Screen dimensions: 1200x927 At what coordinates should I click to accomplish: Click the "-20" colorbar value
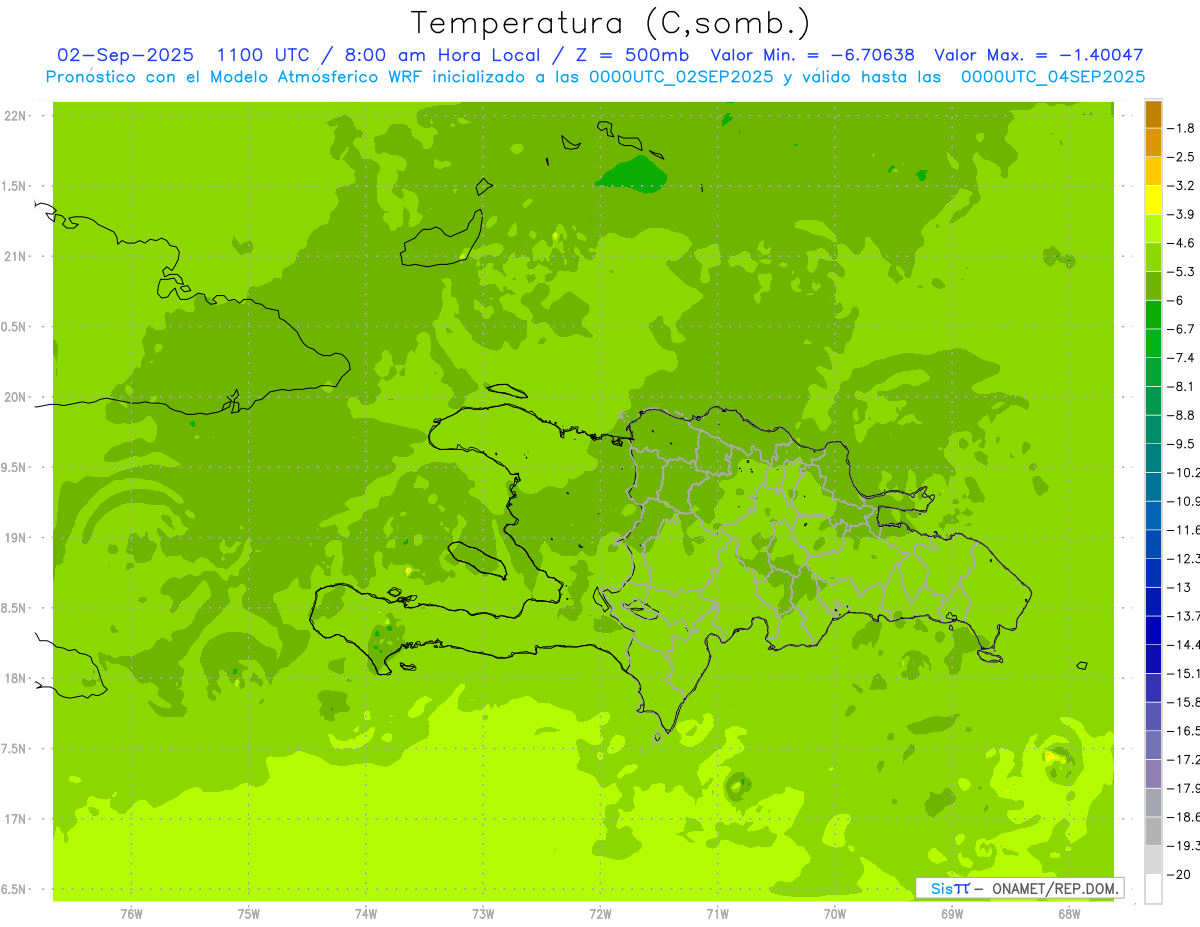pyautogui.click(x=1178, y=874)
